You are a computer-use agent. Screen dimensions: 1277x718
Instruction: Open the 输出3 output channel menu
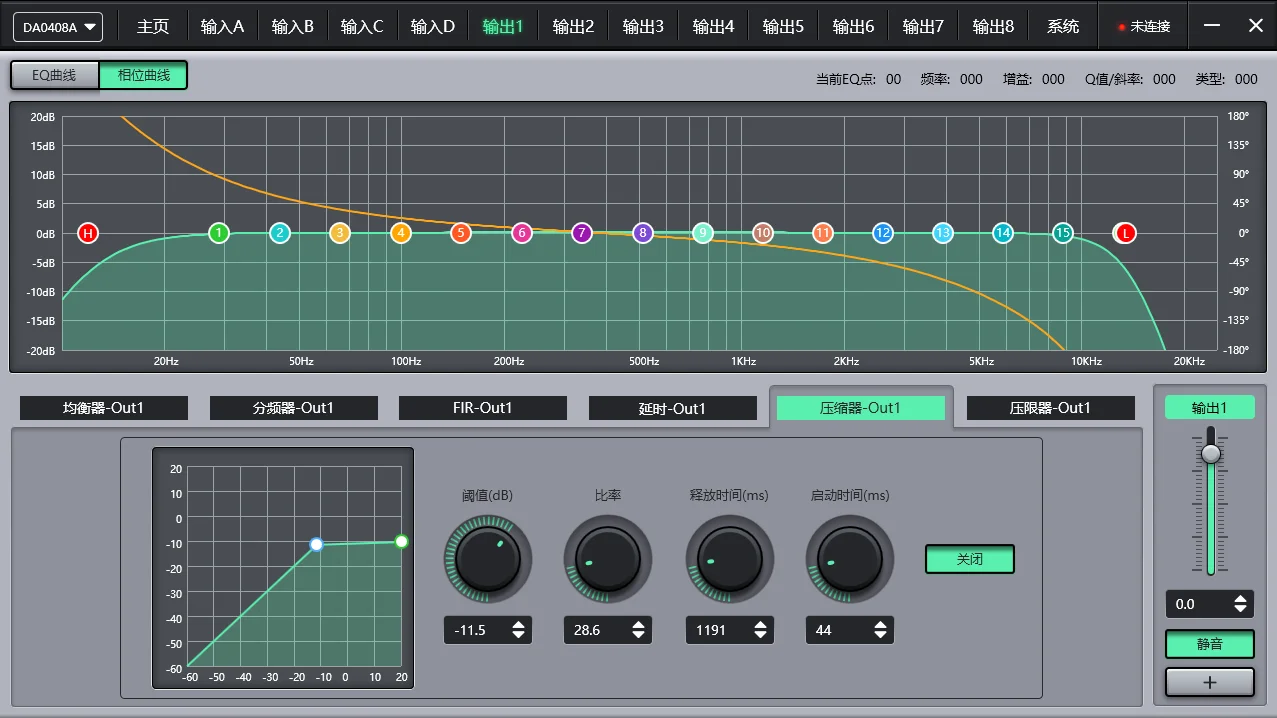coord(643,26)
